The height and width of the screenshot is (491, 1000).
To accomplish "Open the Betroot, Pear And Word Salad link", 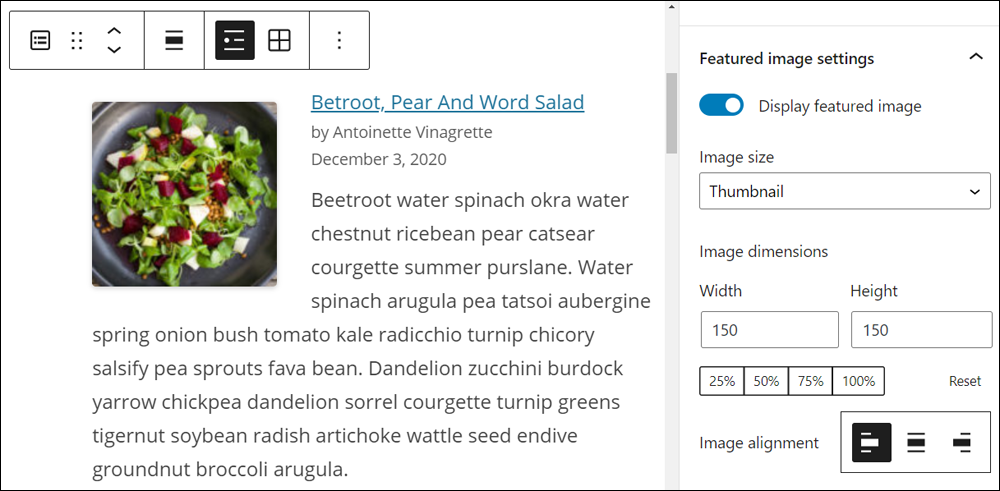I will [448, 102].
